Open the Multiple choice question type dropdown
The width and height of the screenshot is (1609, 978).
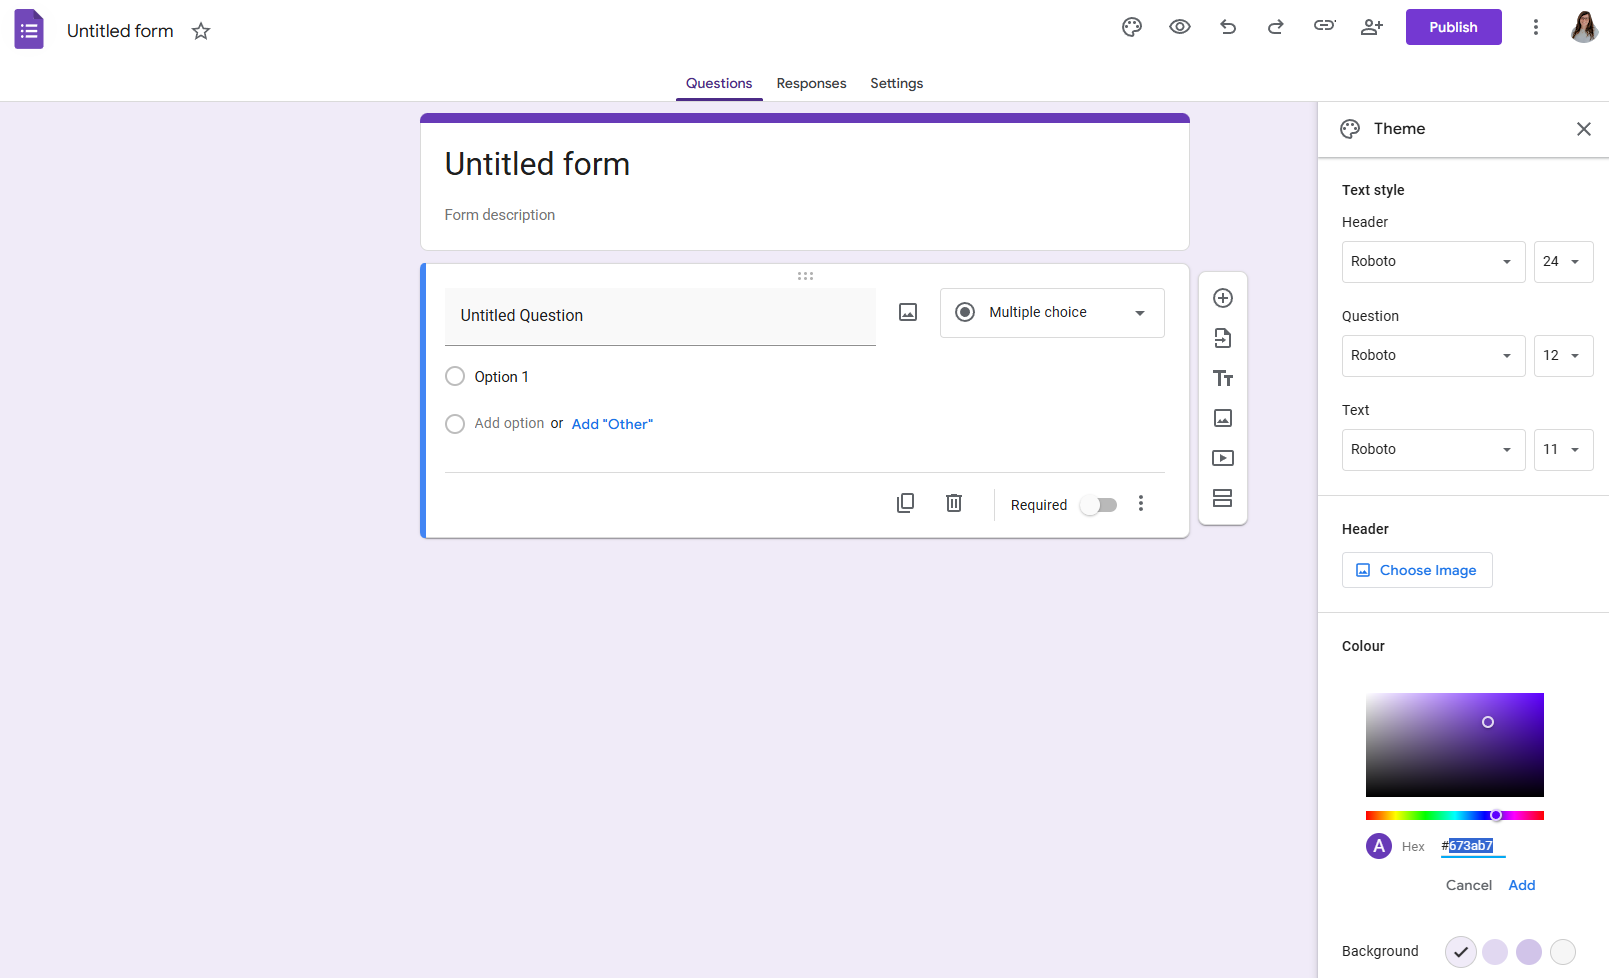click(x=1051, y=312)
